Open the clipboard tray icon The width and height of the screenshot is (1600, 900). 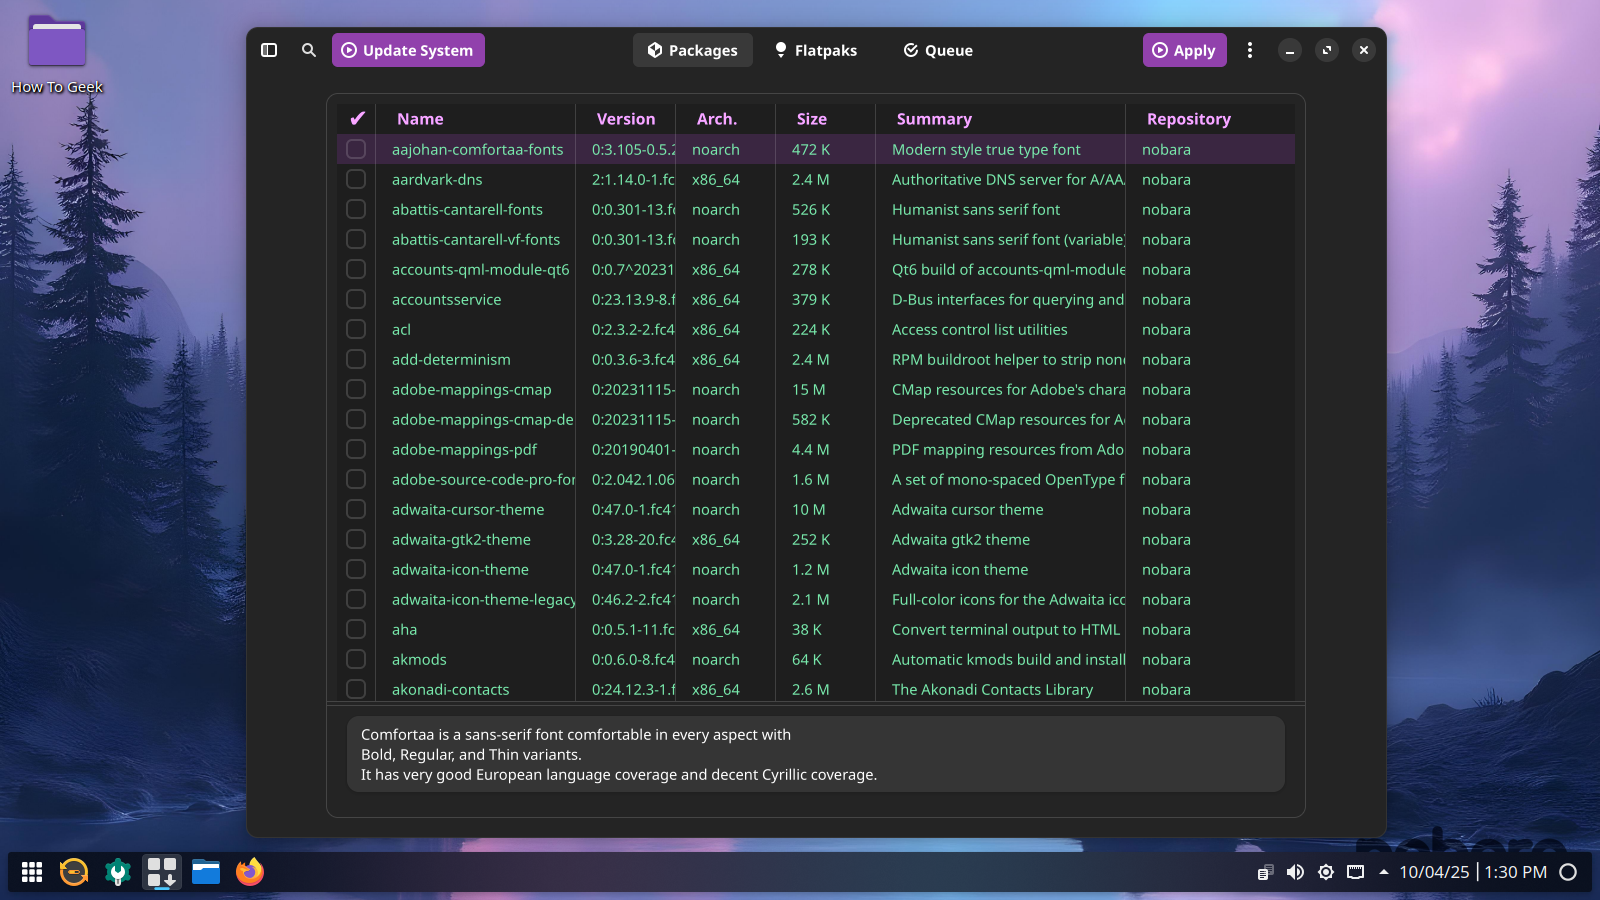1265,872
